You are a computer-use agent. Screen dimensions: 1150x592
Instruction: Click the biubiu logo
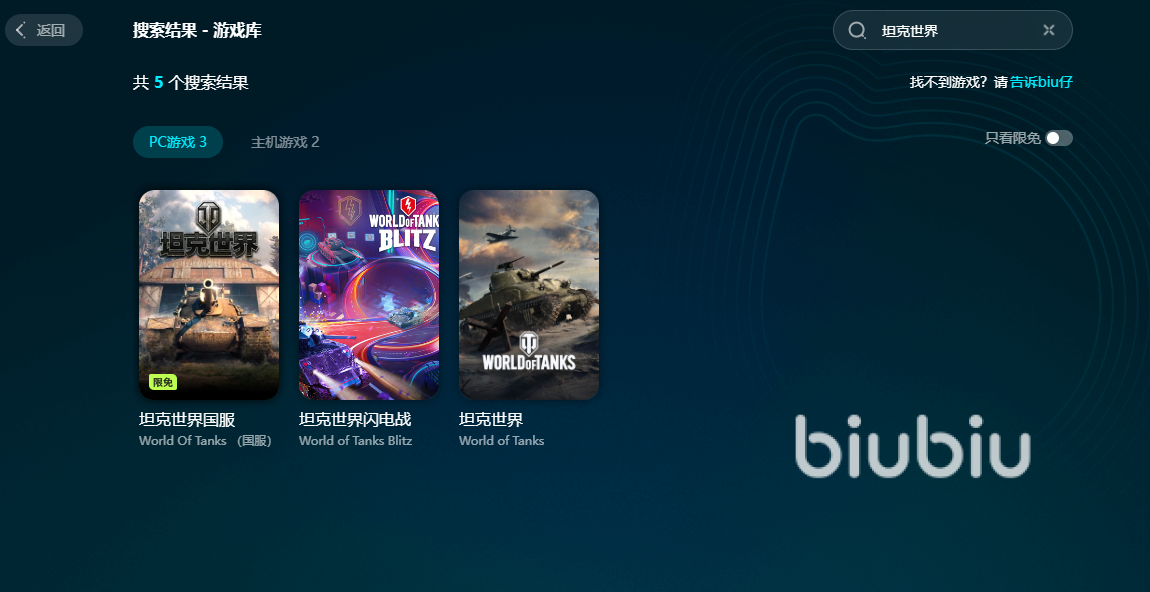[x=912, y=446]
